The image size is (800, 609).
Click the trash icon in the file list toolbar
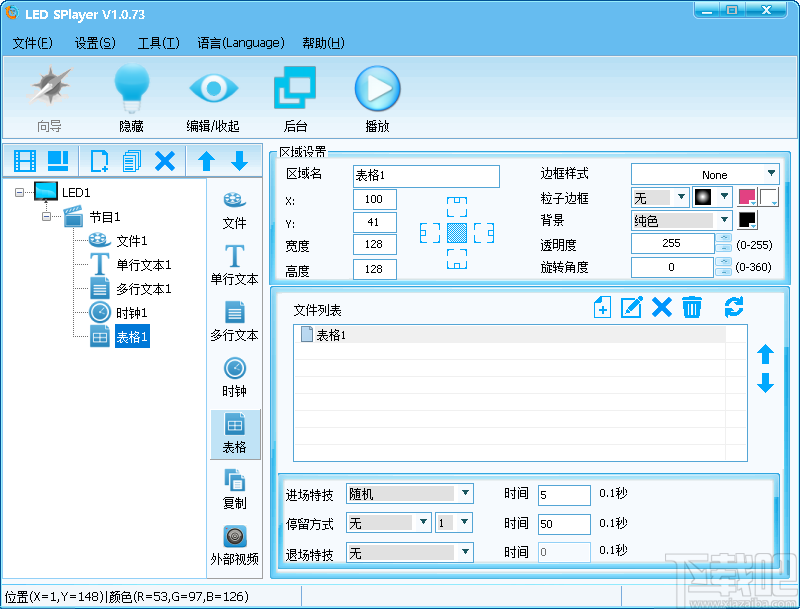coord(692,308)
